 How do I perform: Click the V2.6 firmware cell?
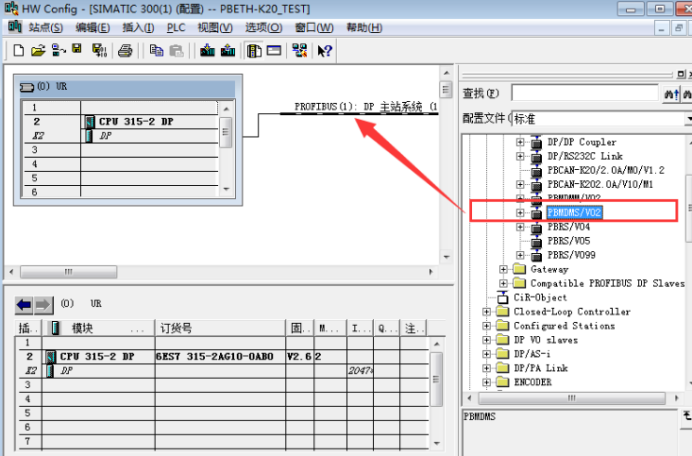pos(299,356)
